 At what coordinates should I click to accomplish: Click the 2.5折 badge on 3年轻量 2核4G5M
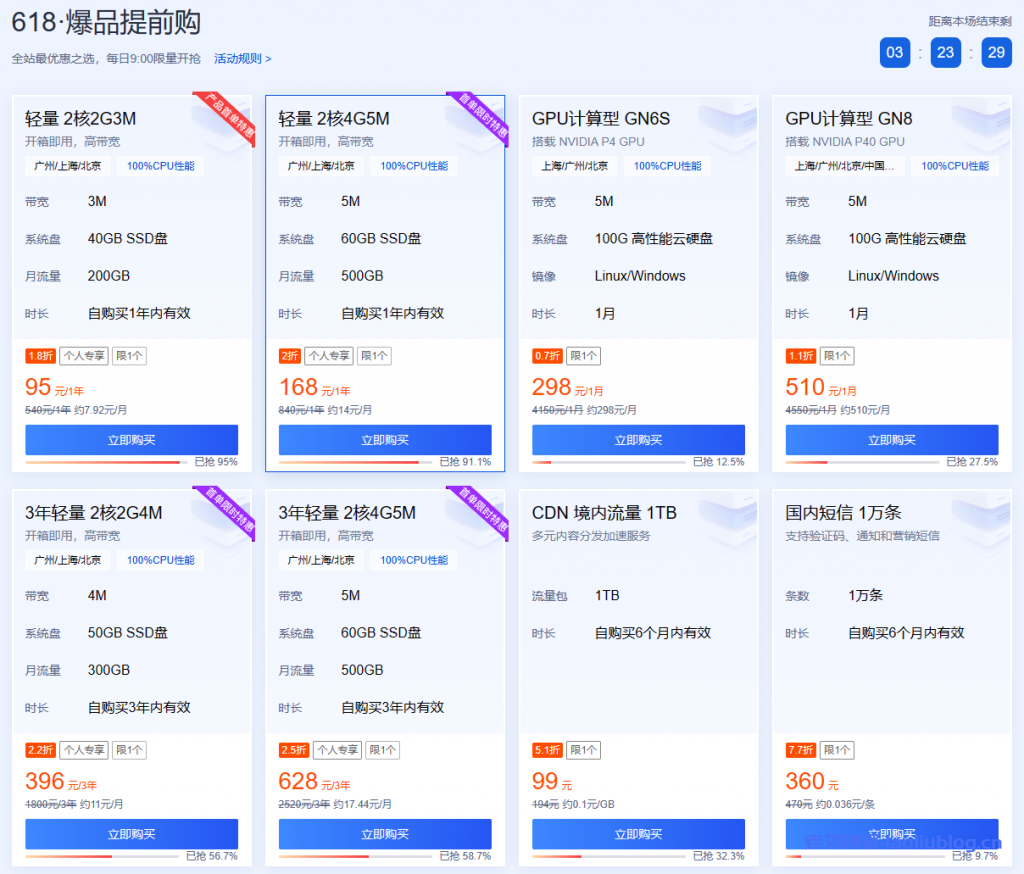(294, 749)
